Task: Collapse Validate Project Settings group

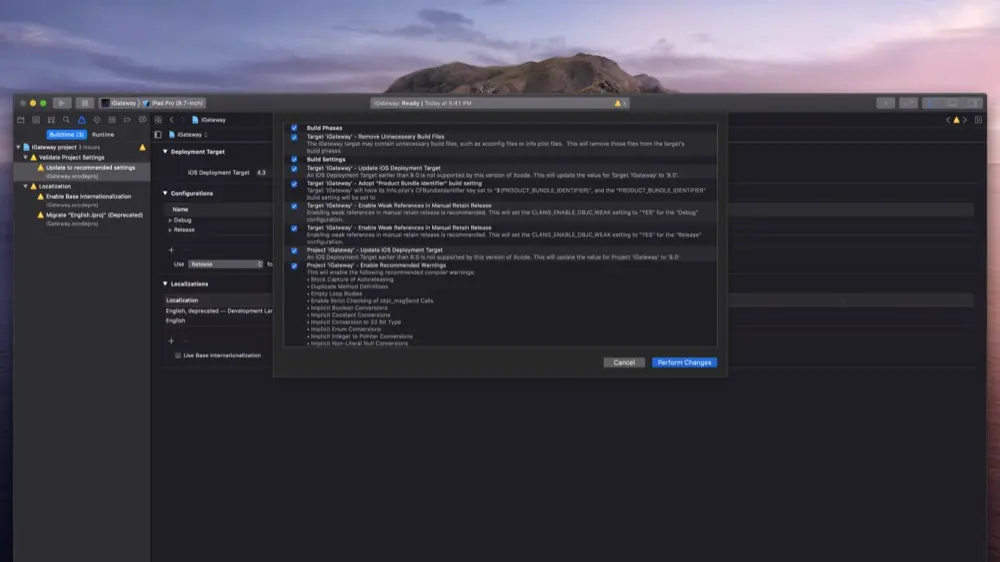Action: pyautogui.click(x=26, y=157)
